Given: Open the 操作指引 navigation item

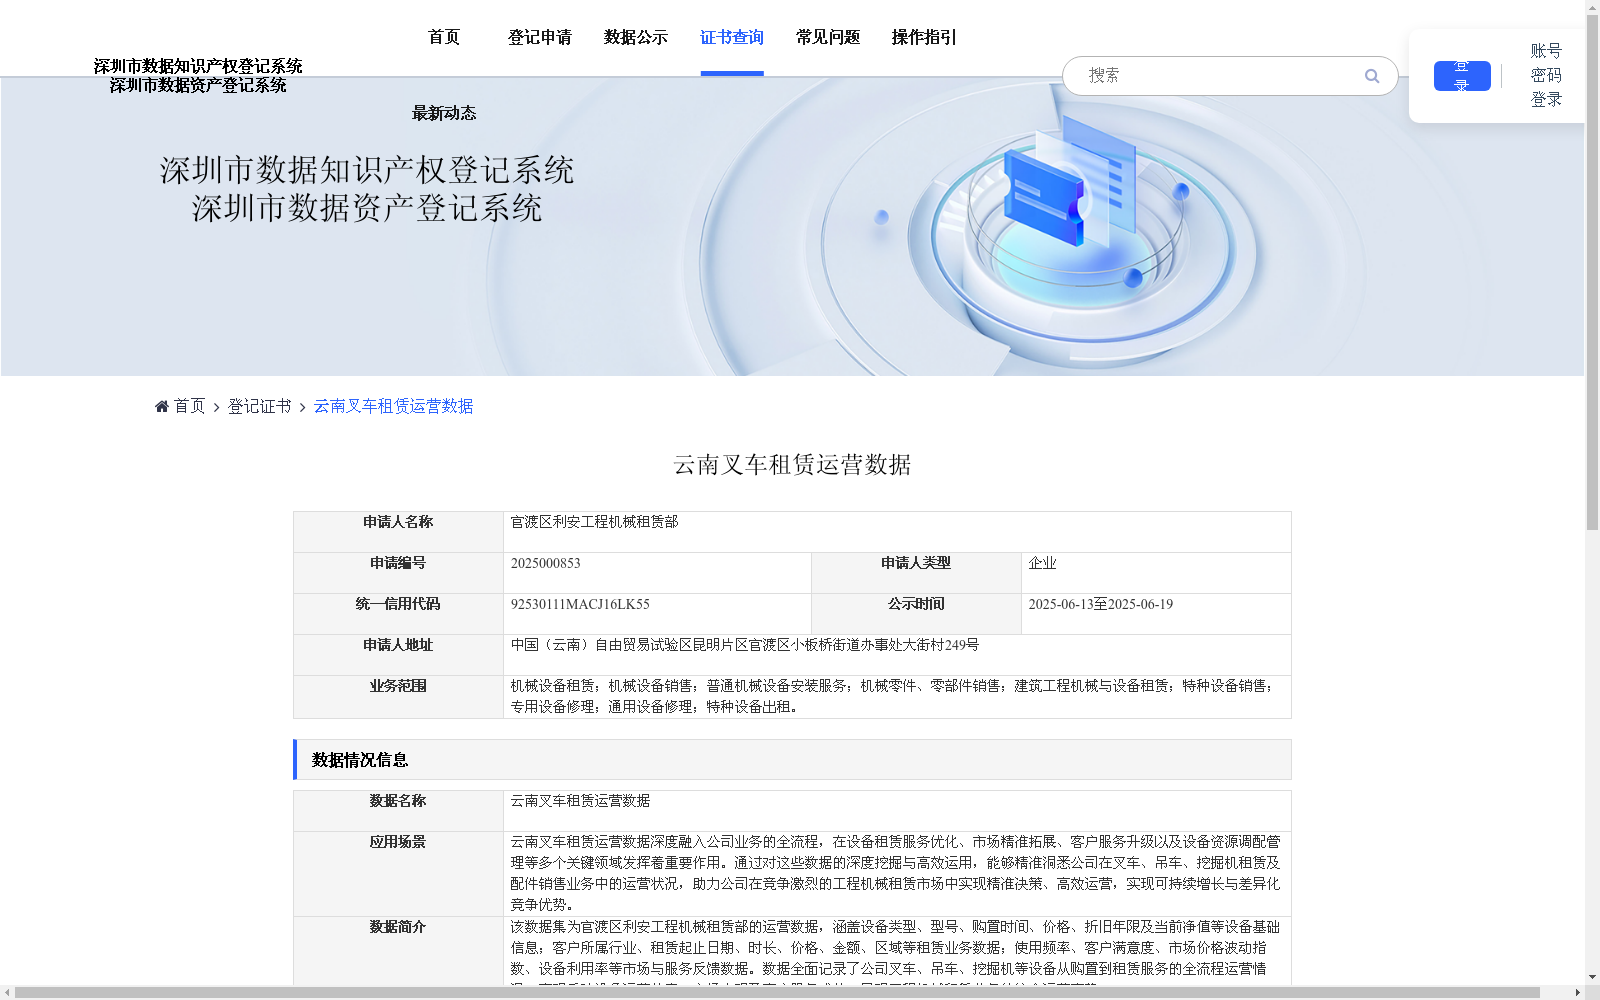Looking at the screenshot, I should tap(924, 37).
